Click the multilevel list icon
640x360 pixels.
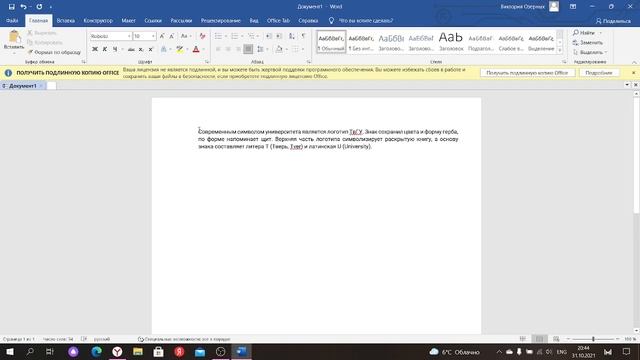(251, 36)
